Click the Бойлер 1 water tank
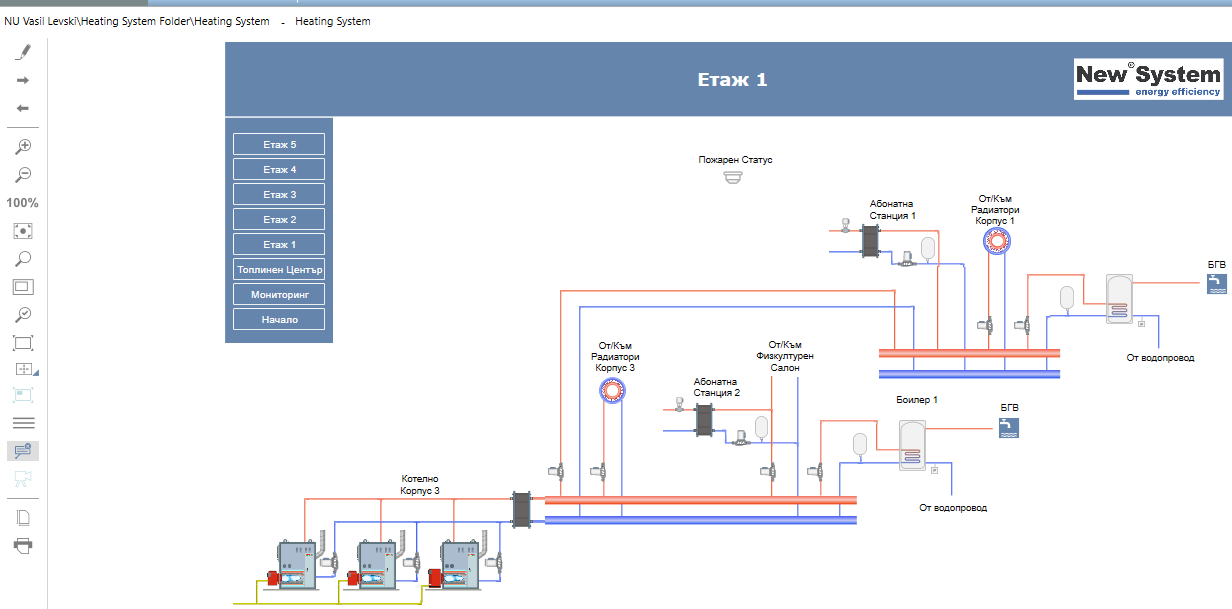Image resolution: width=1232 pixels, height=609 pixels. (x=912, y=445)
